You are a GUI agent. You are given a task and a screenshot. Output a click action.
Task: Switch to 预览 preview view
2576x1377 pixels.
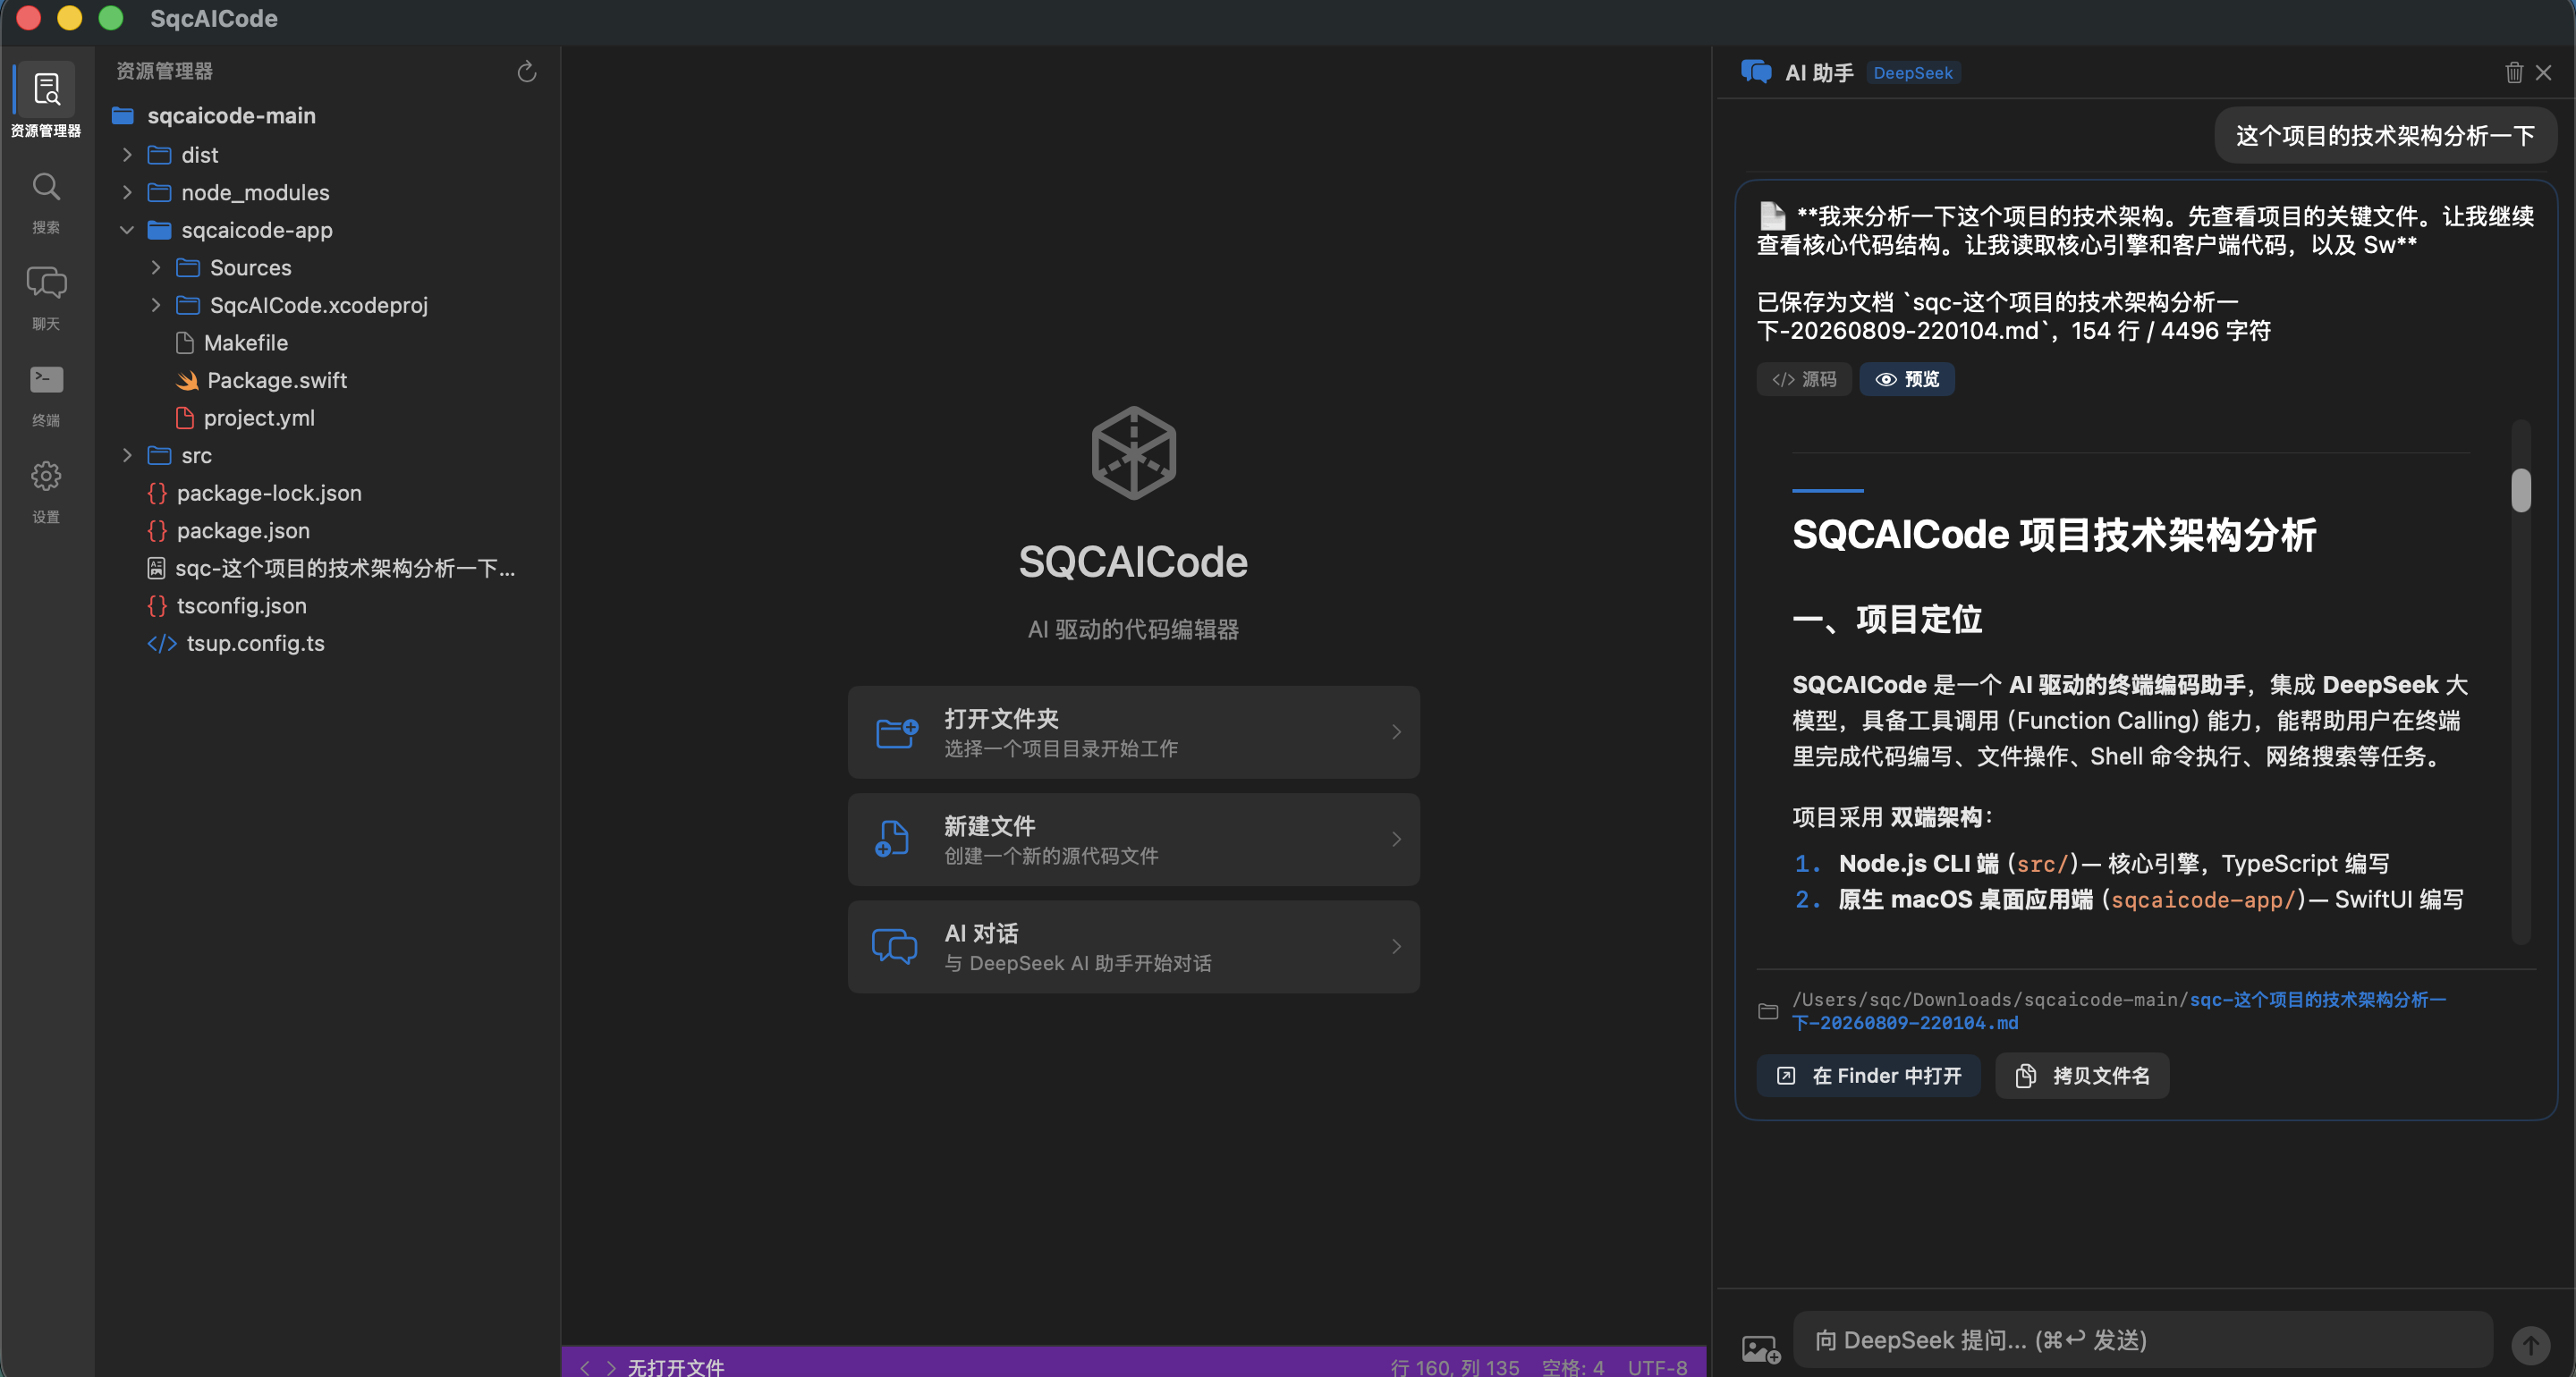[1906, 379]
